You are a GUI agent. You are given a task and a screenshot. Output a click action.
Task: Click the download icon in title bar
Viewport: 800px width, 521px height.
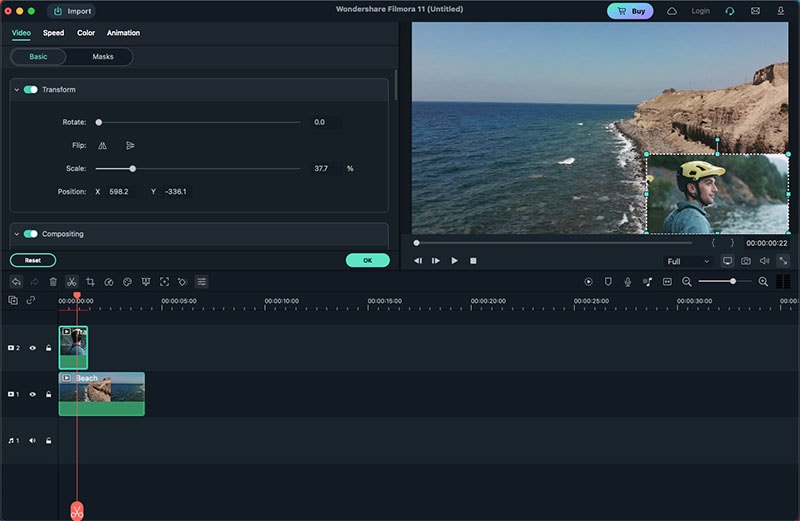tap(781, 11)
